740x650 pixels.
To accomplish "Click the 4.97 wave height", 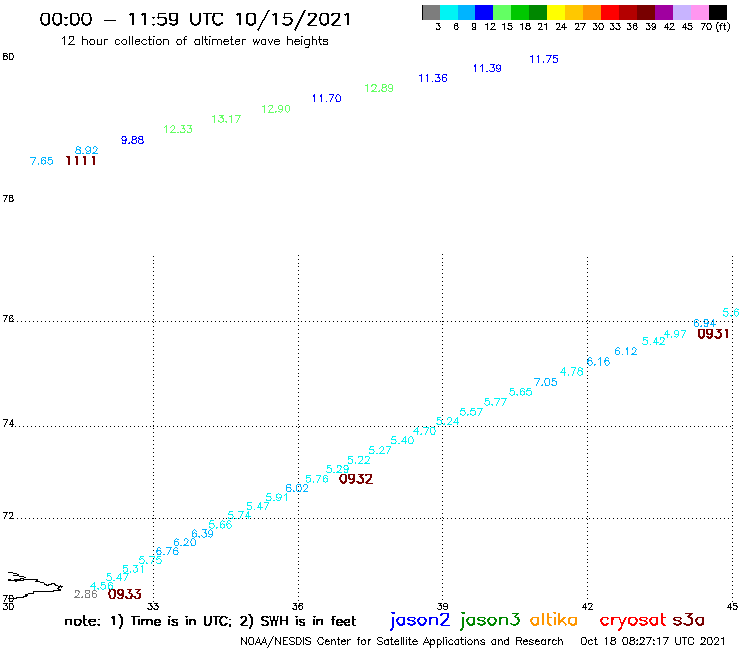I will [x=675, y=334].
